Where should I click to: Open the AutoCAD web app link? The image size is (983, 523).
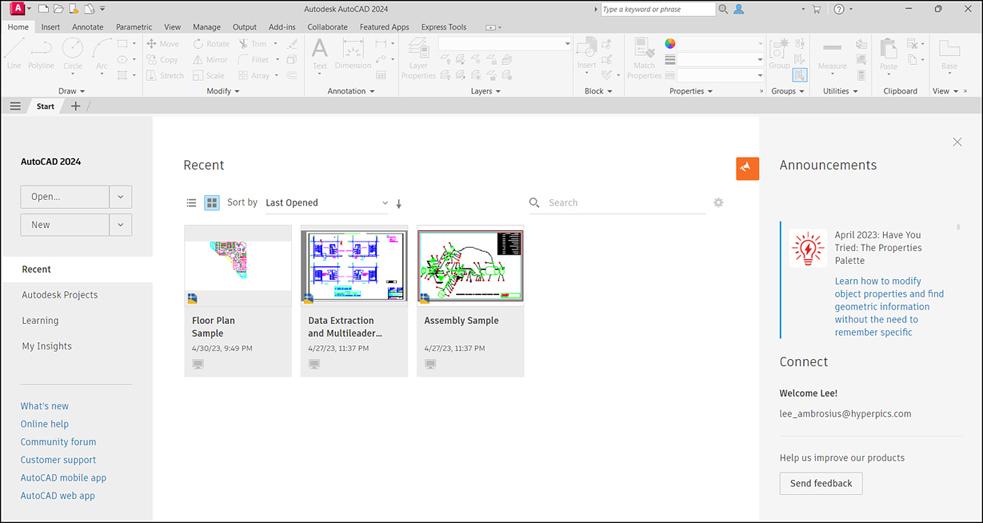pos(58,495)
